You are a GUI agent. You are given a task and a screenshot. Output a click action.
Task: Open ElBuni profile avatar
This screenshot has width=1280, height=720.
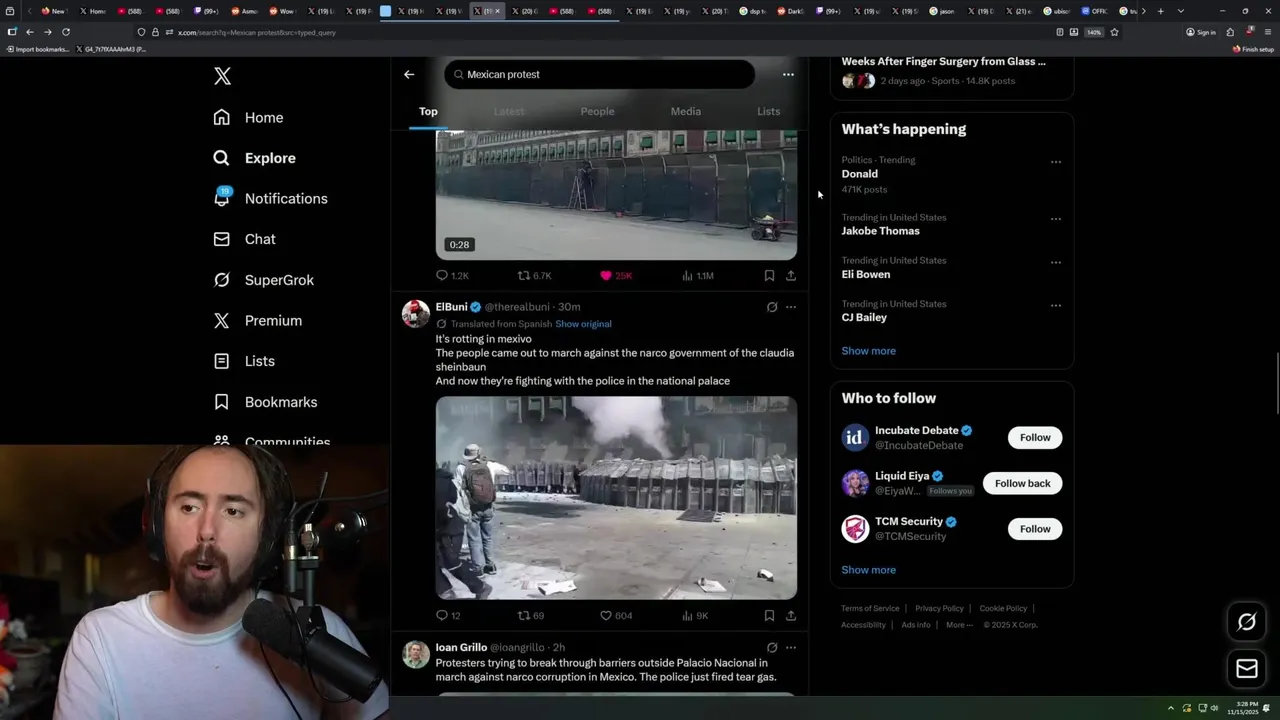tap(416, 313)
